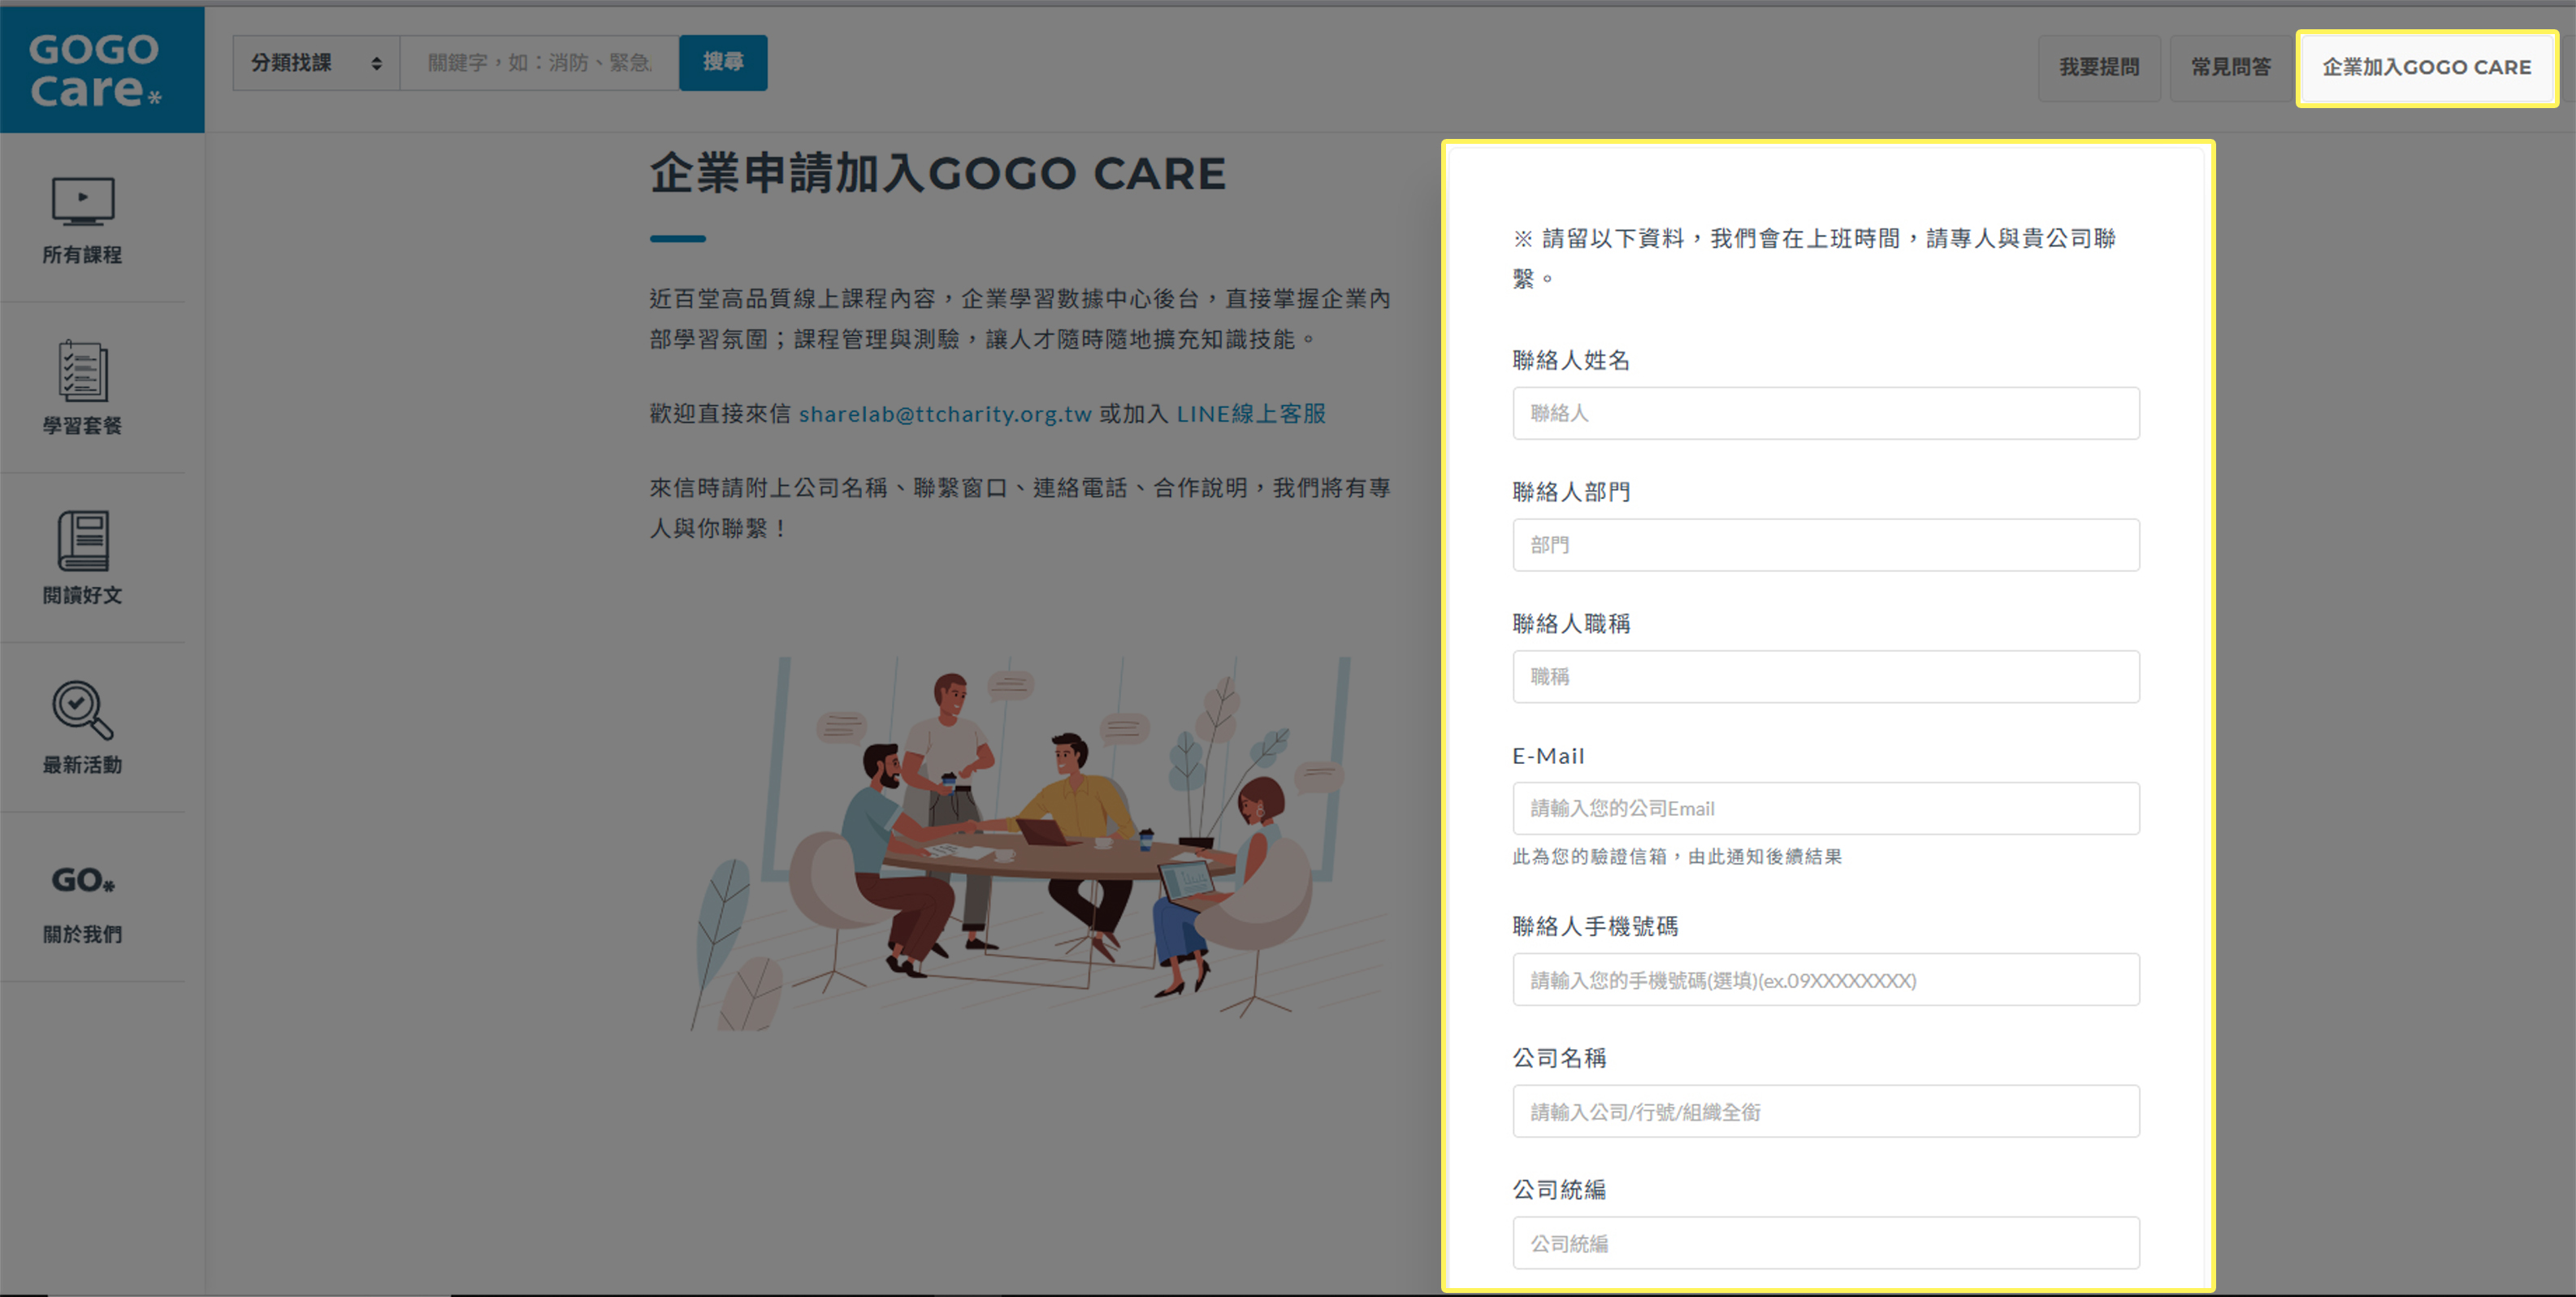
Task: Open 關於我們 GO icon
Action: (83, 880)
